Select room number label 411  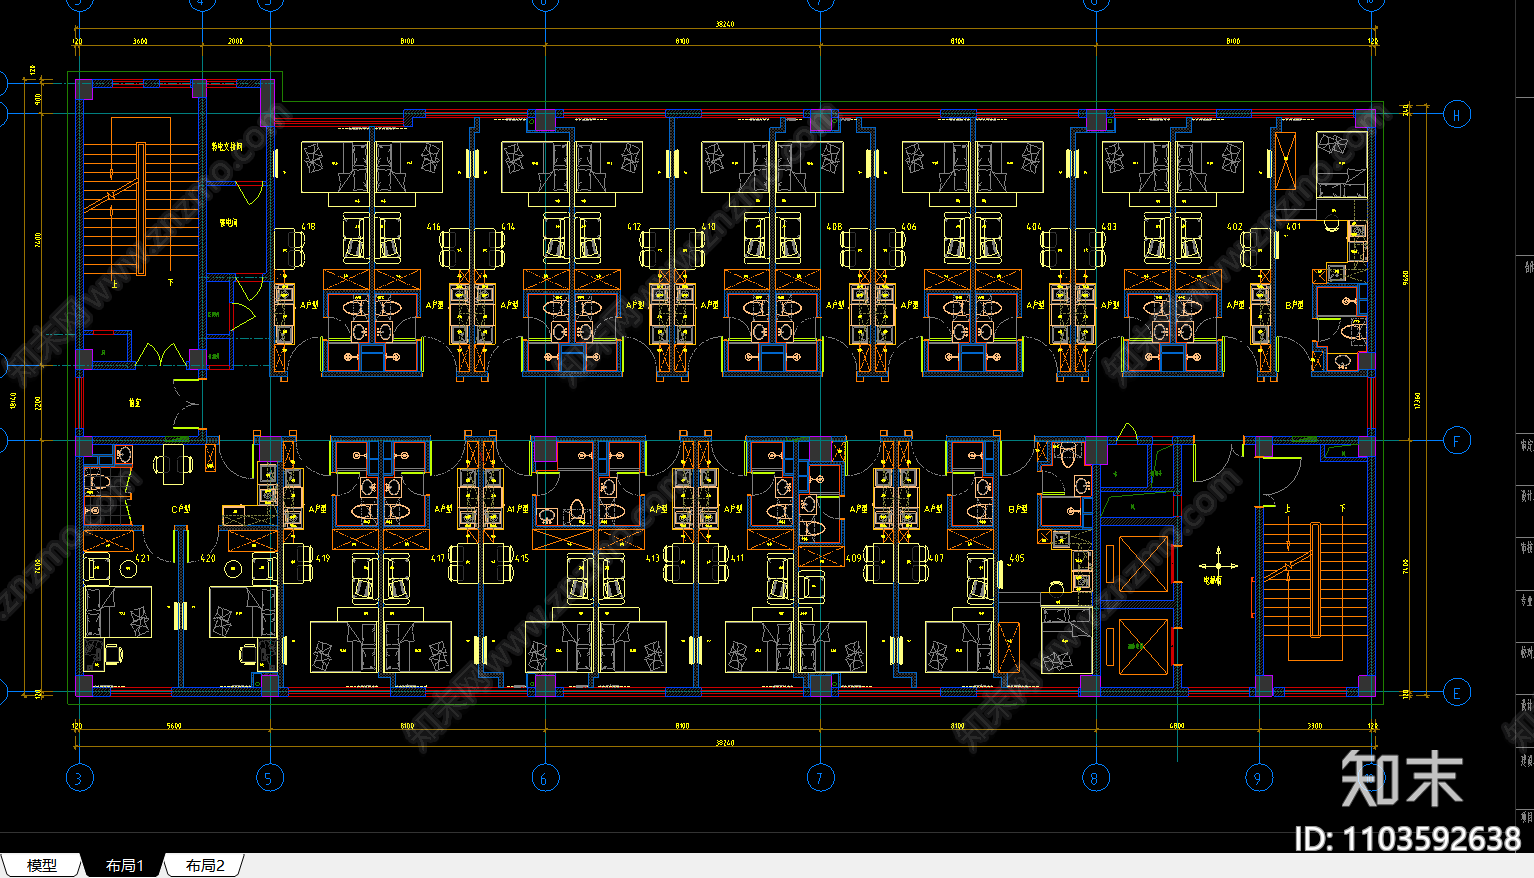pyautogui.click(x=737, y=559)
